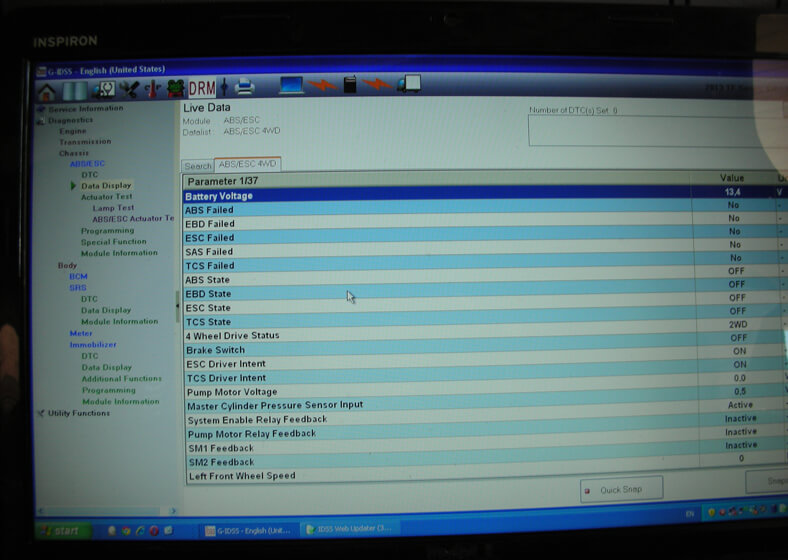Click the laptop connection icon

291,85
